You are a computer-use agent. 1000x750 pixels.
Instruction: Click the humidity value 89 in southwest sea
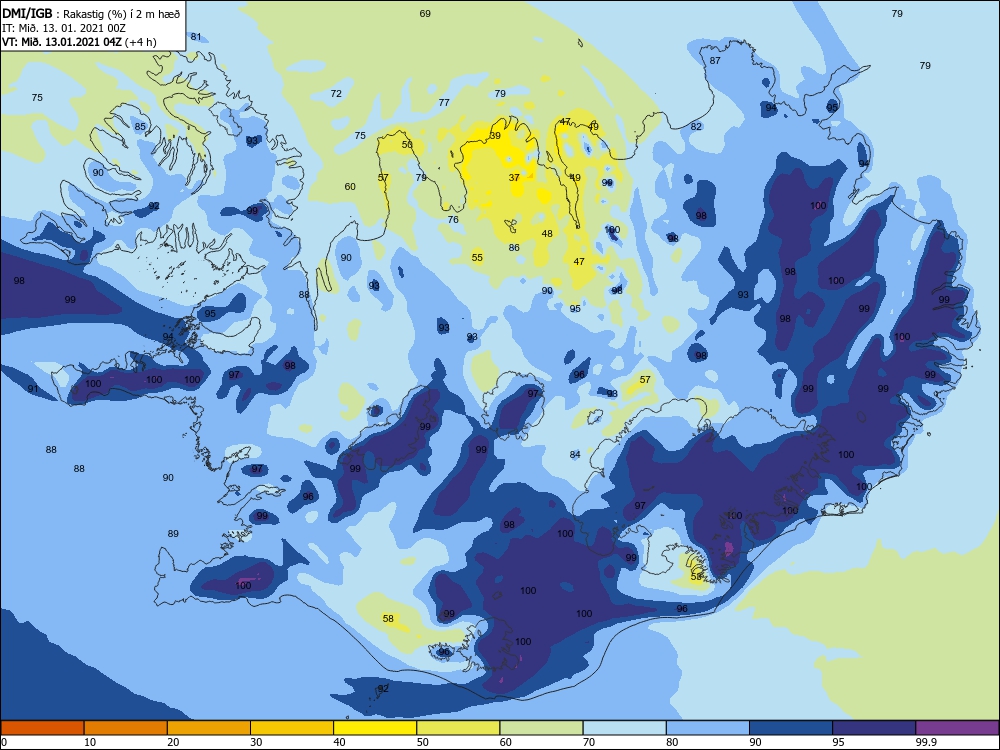point(173,533)
